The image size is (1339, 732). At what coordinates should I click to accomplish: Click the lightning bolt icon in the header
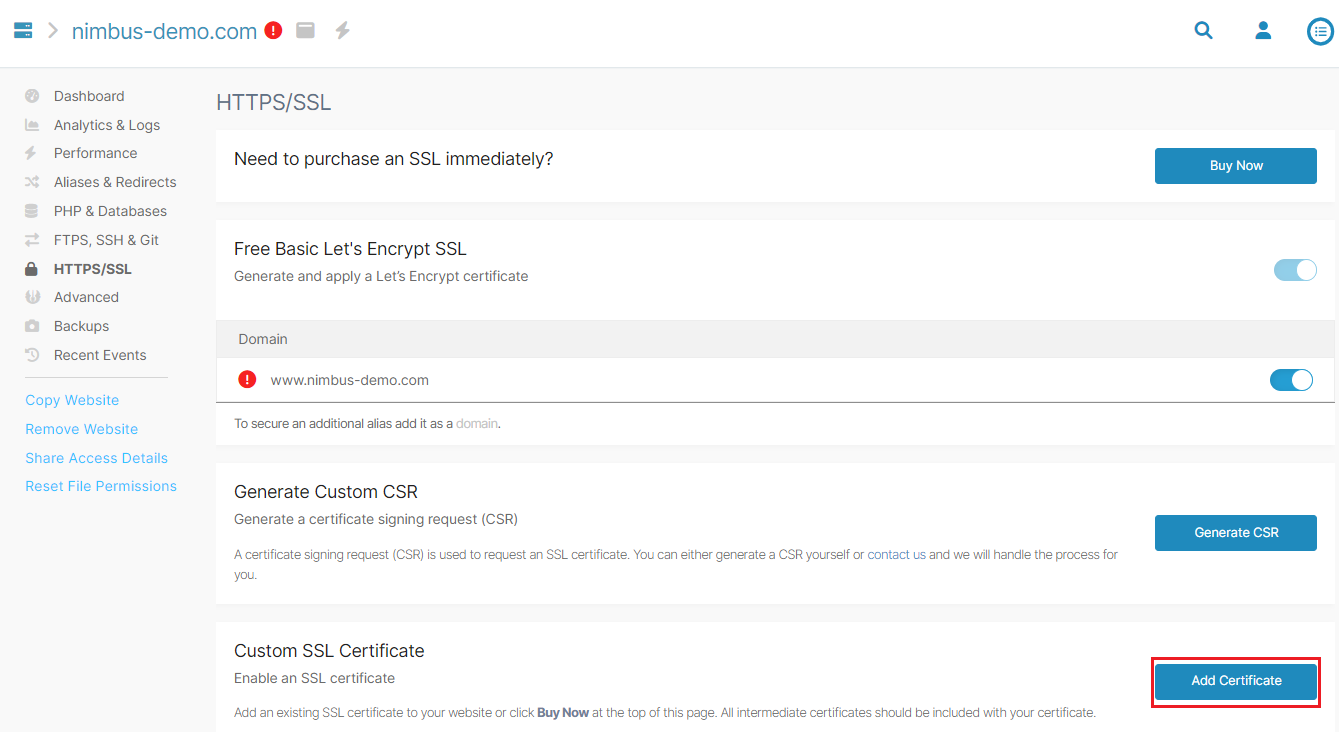(342, 31)
